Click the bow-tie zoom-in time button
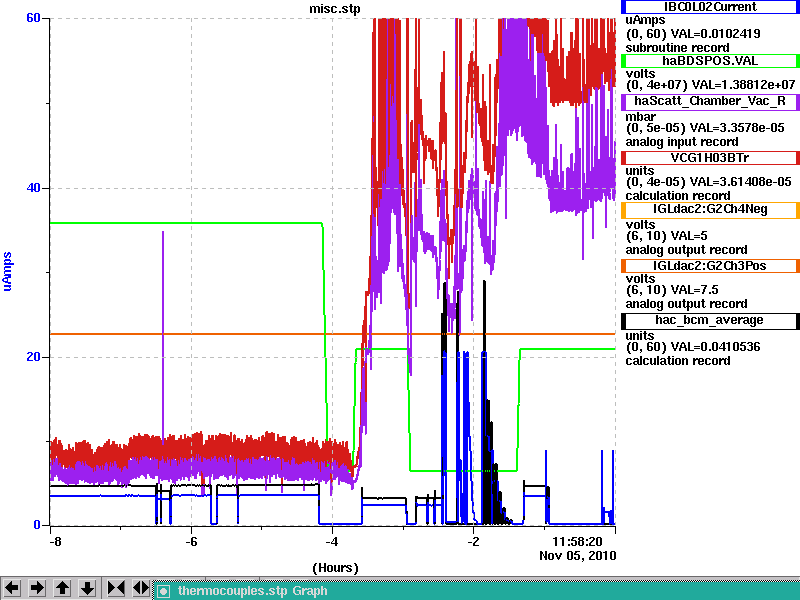 pyautogui.click(x=116, y=588)
